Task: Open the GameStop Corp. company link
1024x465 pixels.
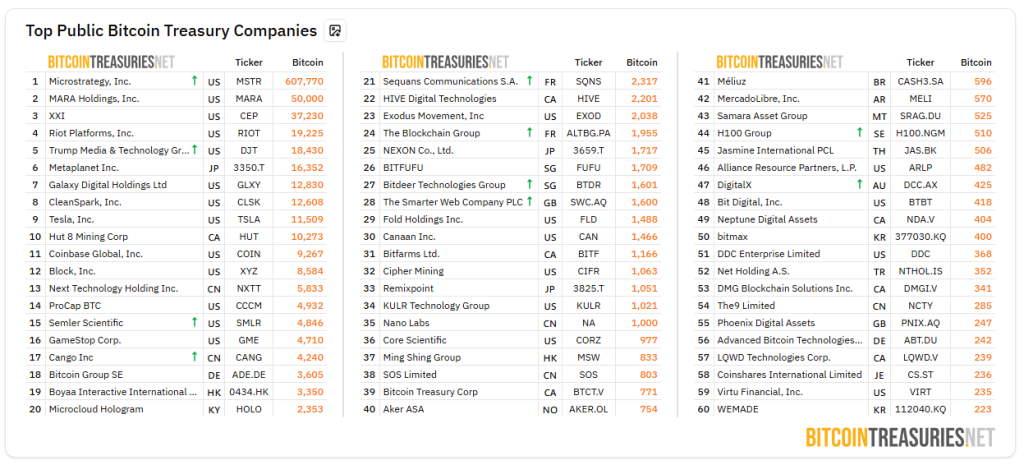Action: pos(85,340)
